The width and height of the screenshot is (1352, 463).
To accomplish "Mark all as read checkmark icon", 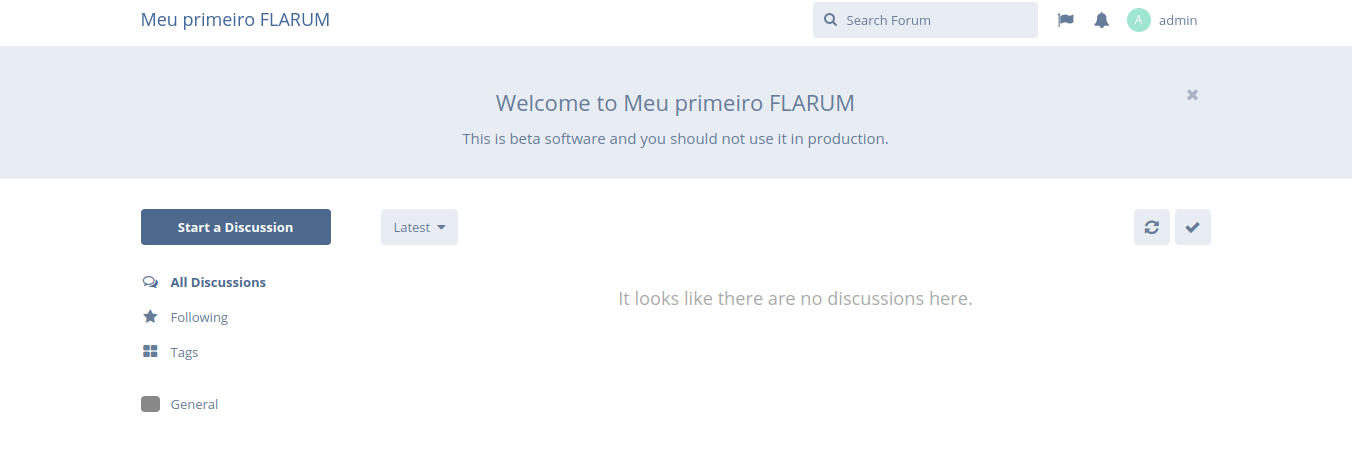I will (x=1193, y=227).
